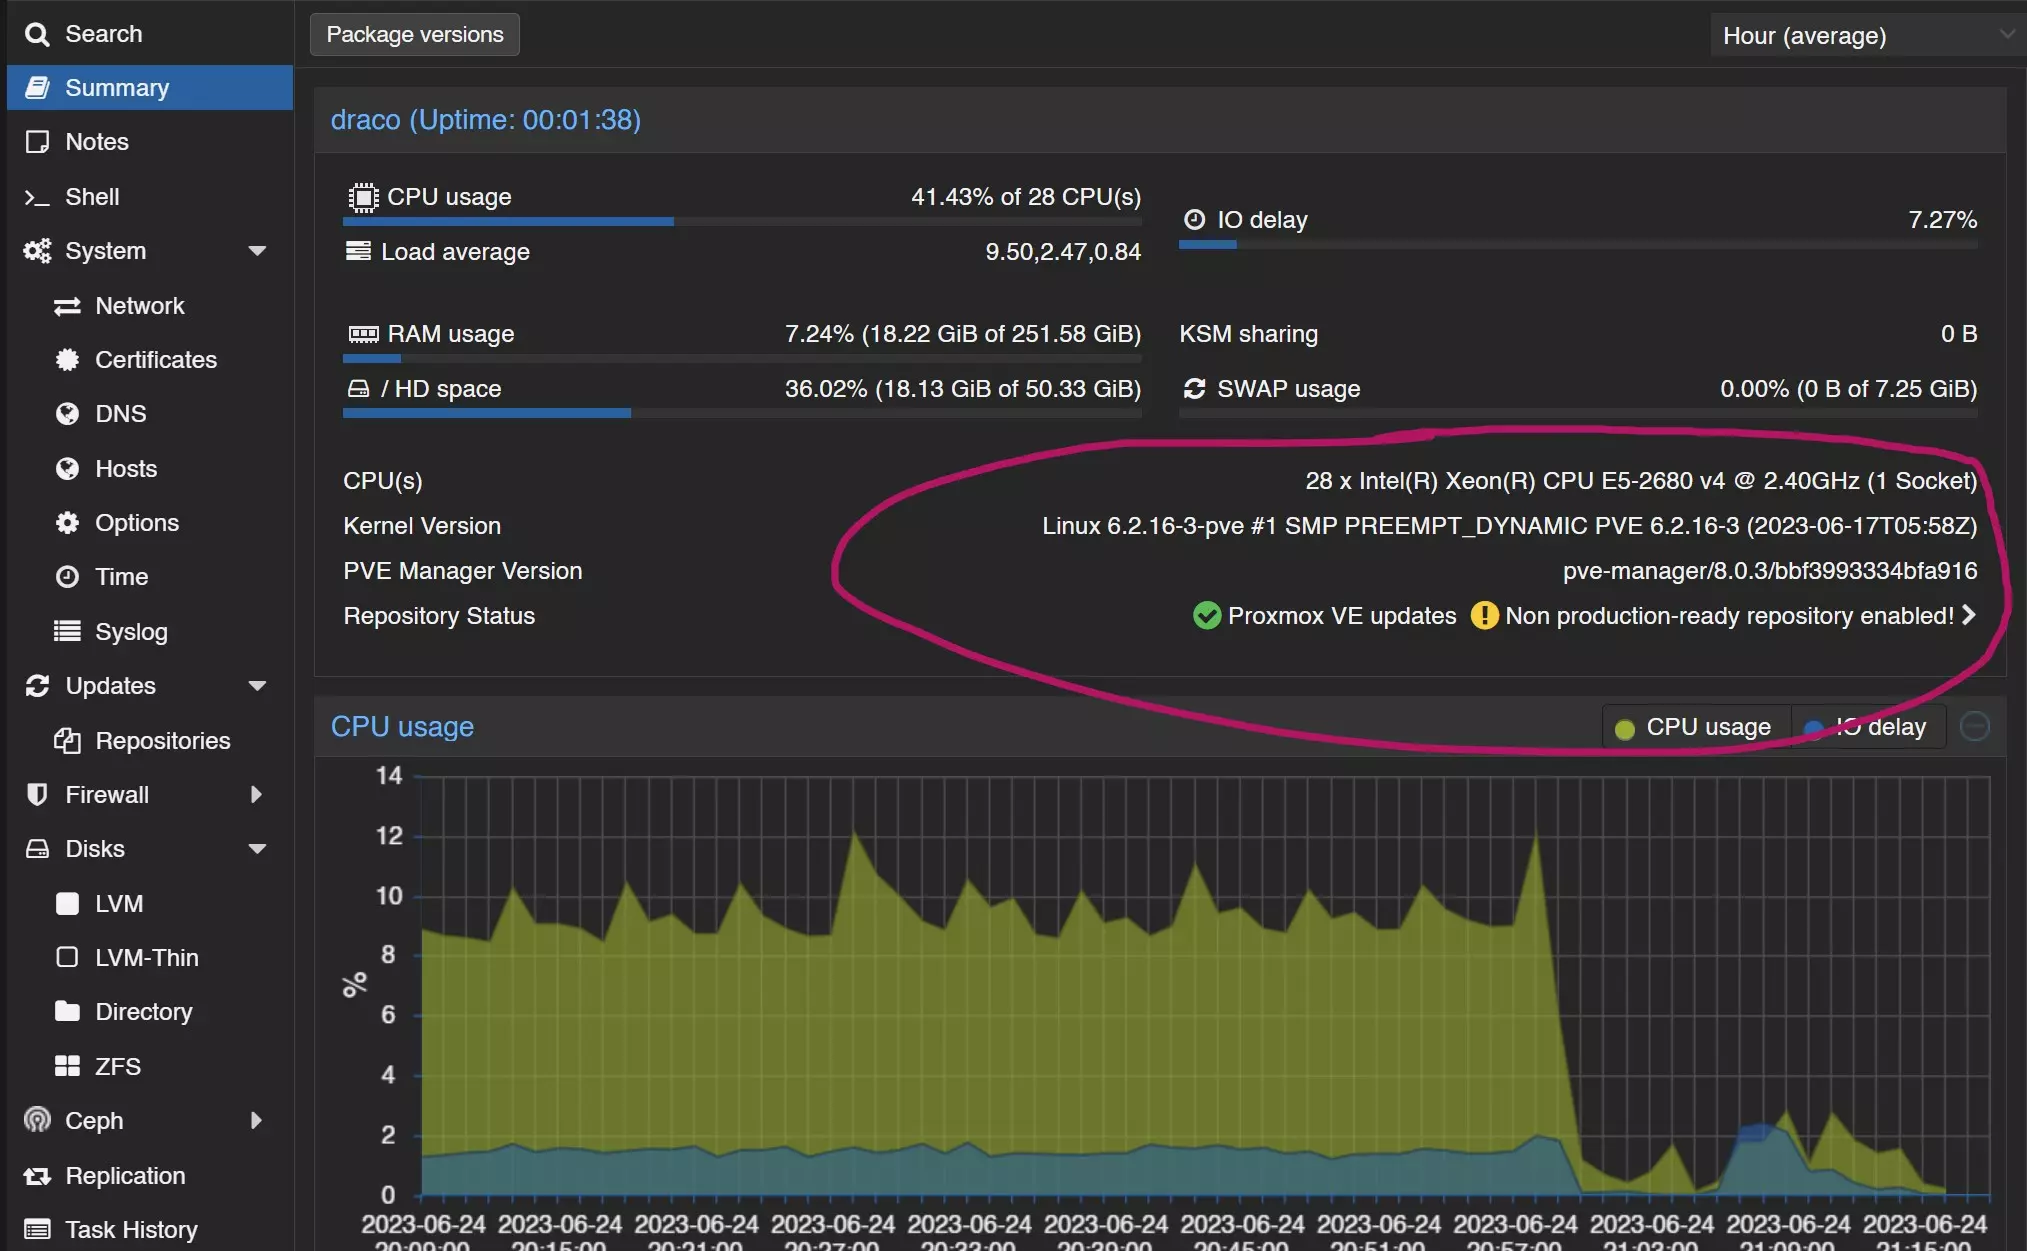The height and width of the screenshot is (1251, 2027).
Task: Click the CPU usage progress bar
Action: pos(742,222)
